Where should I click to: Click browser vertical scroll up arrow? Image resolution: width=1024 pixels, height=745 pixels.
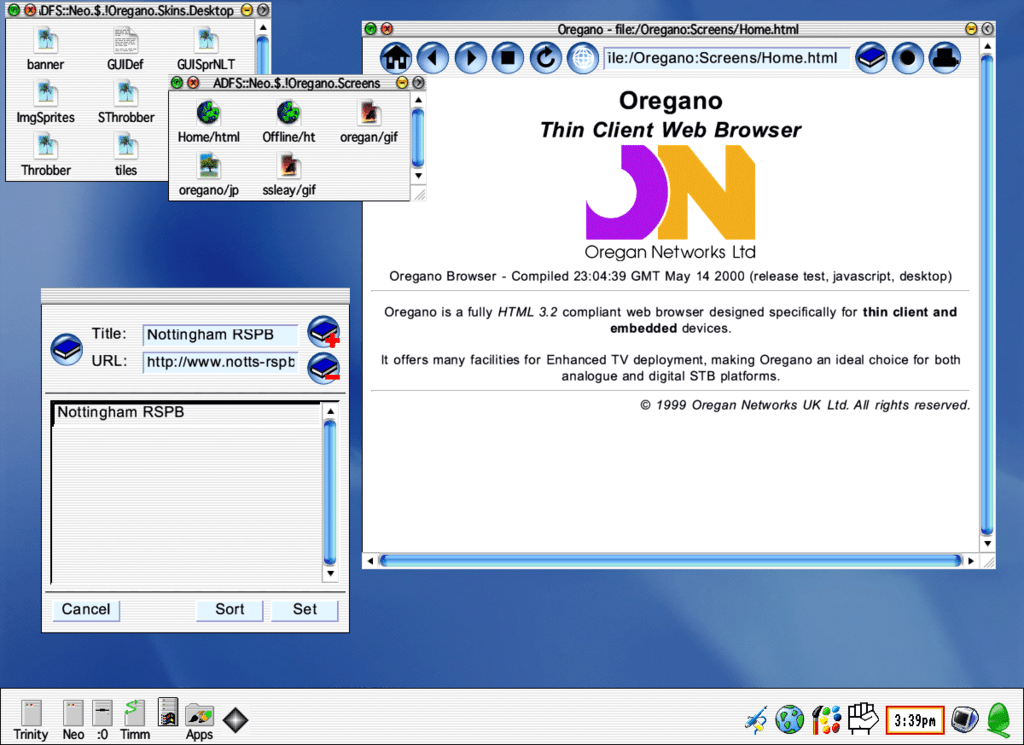(x=987, y=46)
